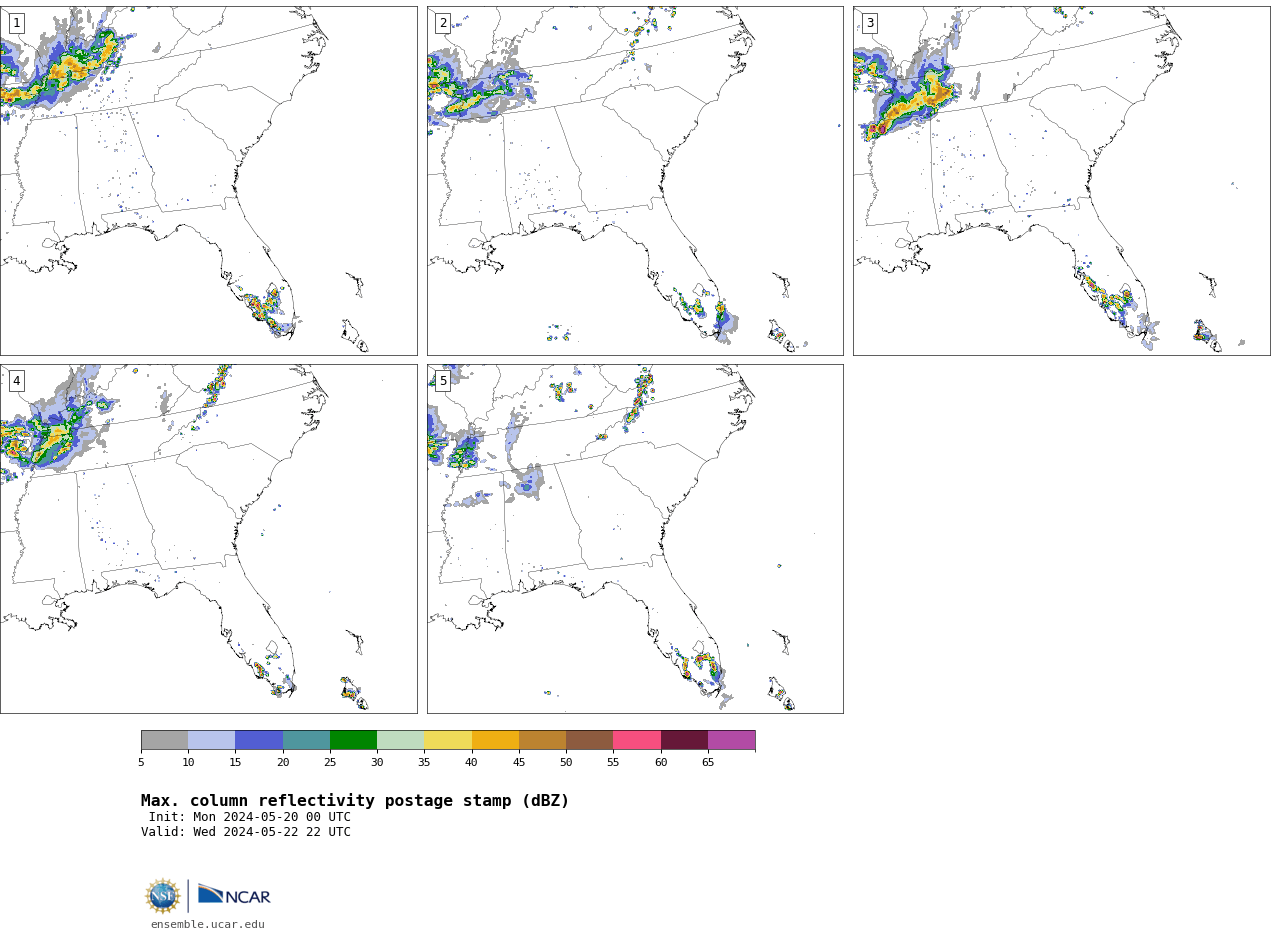Click the NCAR logo
The height and width of the screenshot is (936, 1280).
click(234, 895)
